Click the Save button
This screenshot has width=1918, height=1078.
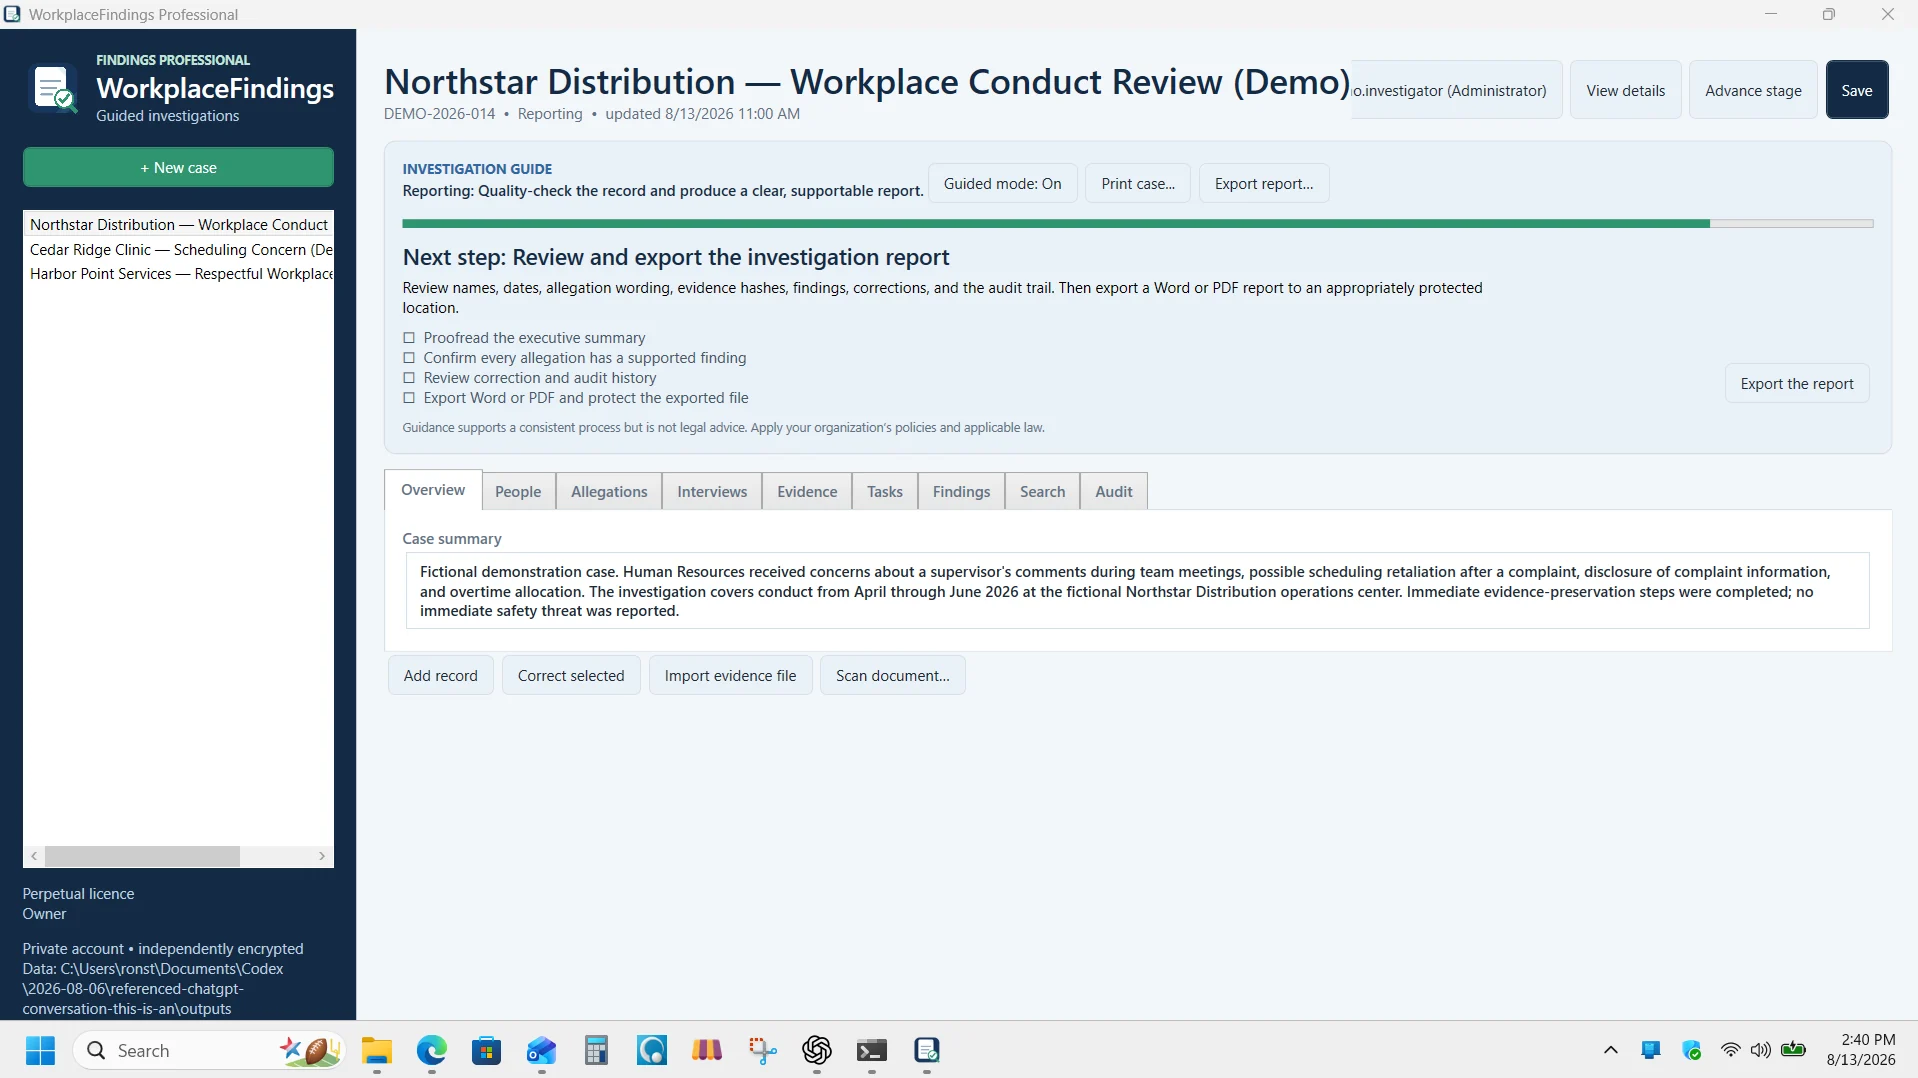click(1857, 90)
